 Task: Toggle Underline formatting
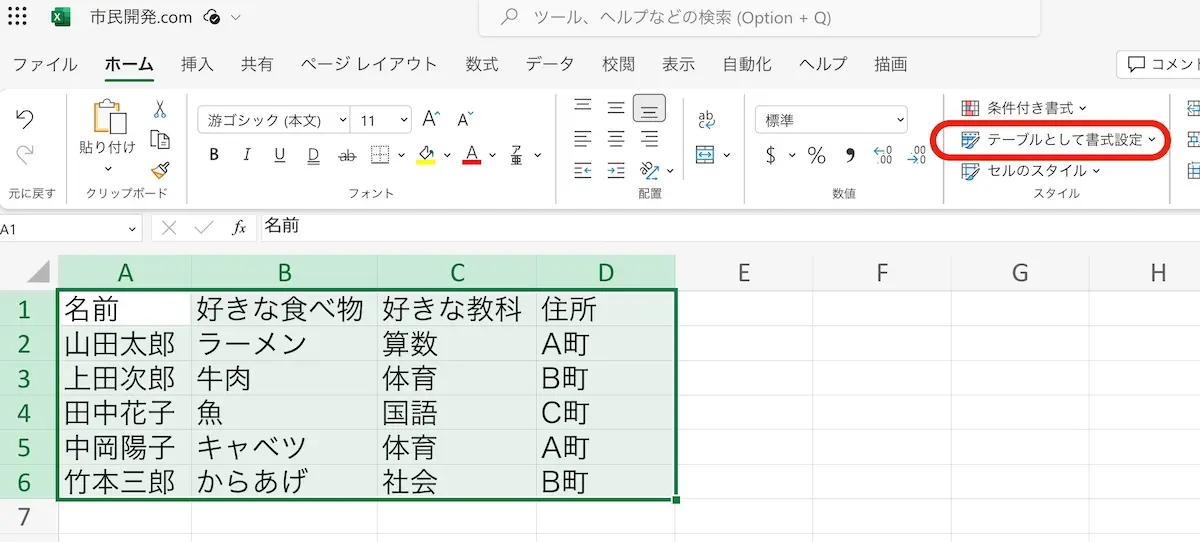tap(280, 155)
